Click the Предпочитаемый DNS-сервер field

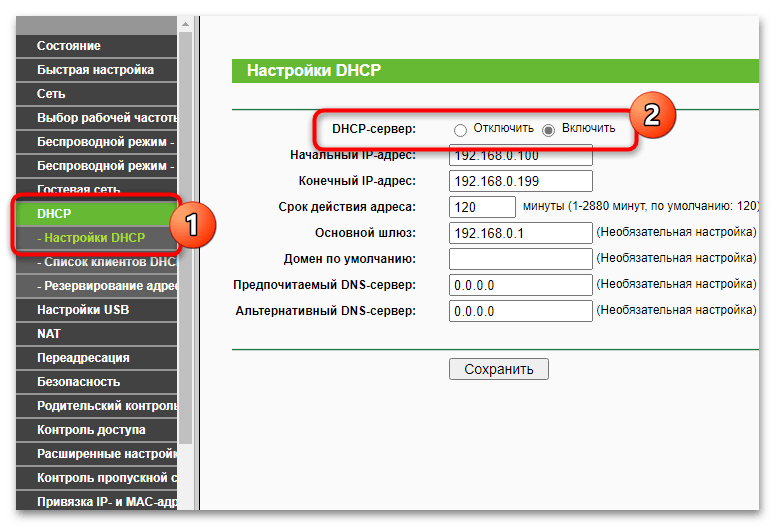click(520, 285)
